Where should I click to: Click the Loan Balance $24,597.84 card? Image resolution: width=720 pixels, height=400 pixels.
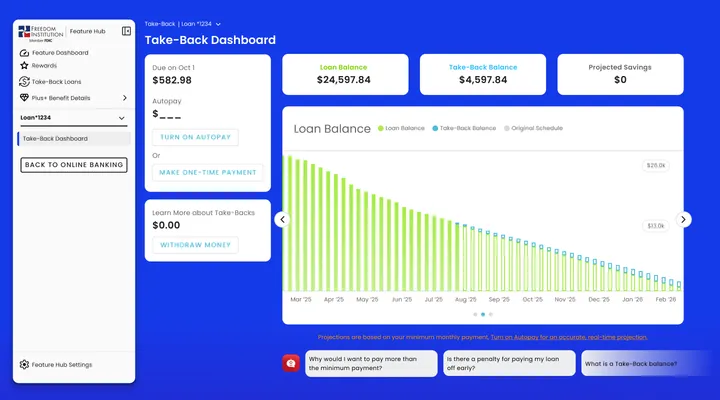pos(345,74)
